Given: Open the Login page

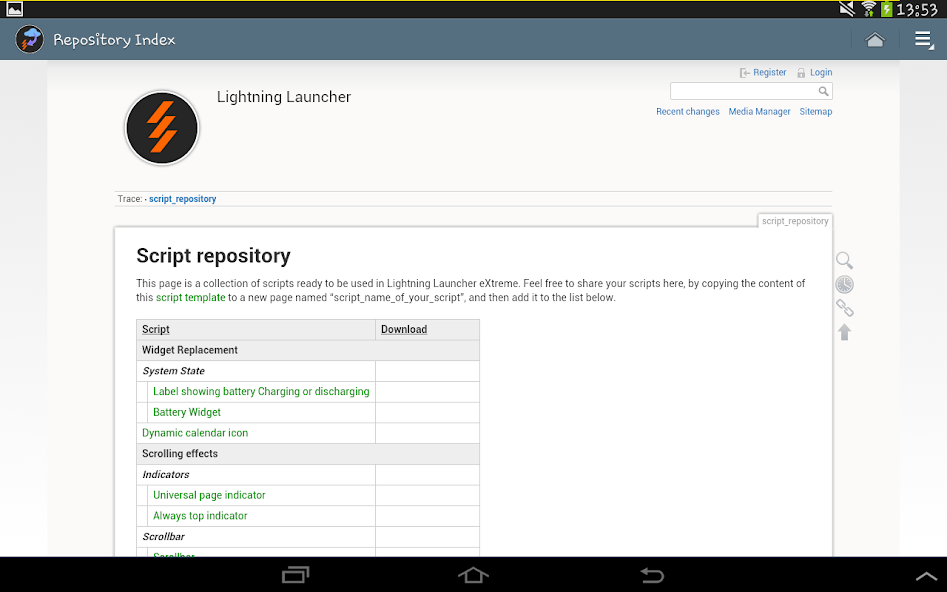Looking at the screenshot, I should point(820,72).
